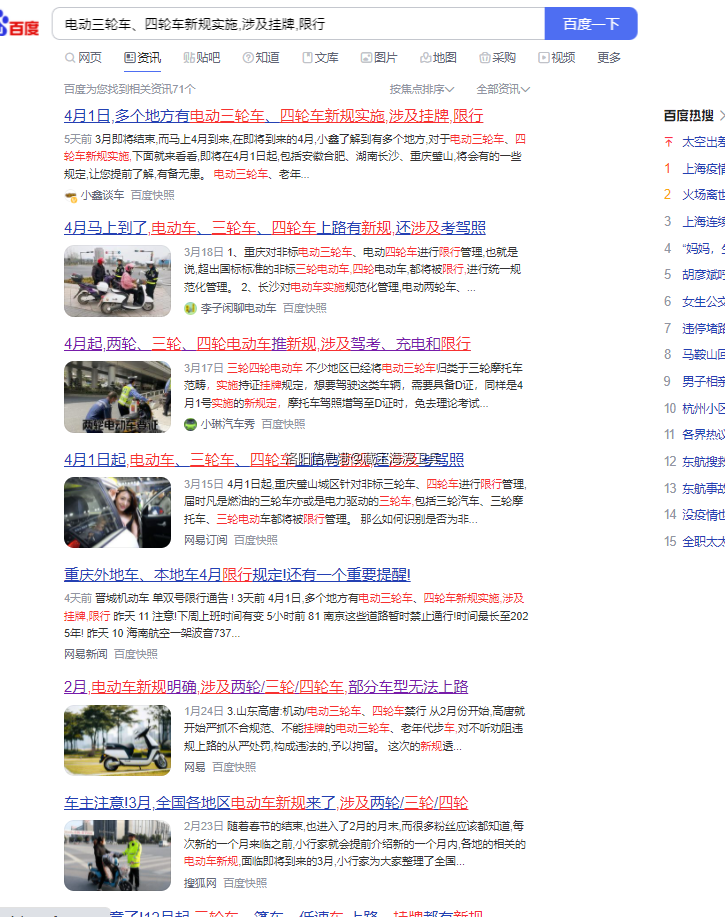The height and width of the screenshot is (917, 725).
Task: Open the 更多 menu
Action: point(609,57)
